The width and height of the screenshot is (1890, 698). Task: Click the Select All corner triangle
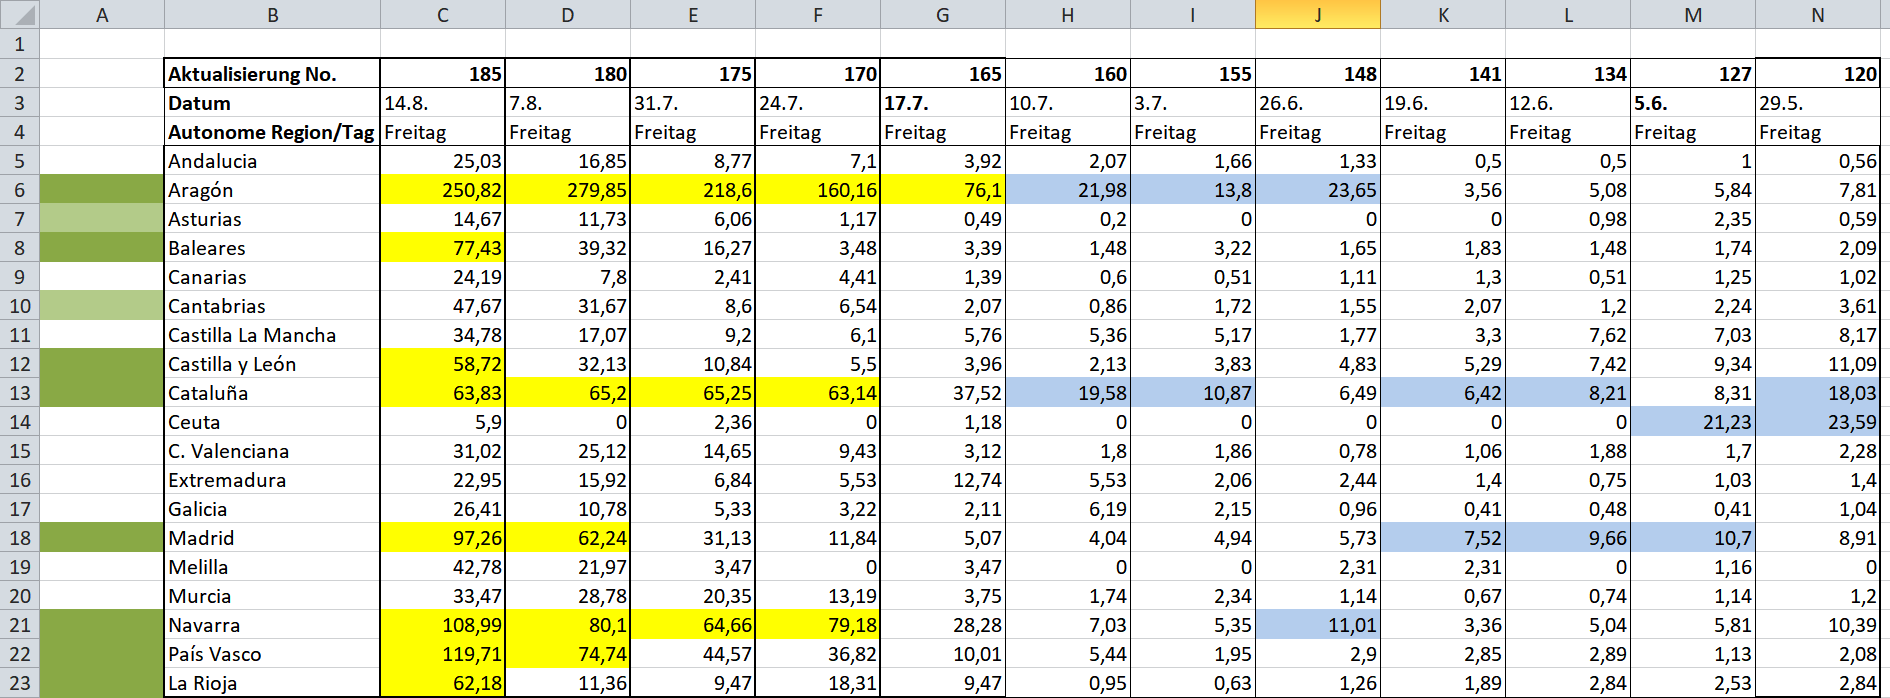tap(20, 14)
